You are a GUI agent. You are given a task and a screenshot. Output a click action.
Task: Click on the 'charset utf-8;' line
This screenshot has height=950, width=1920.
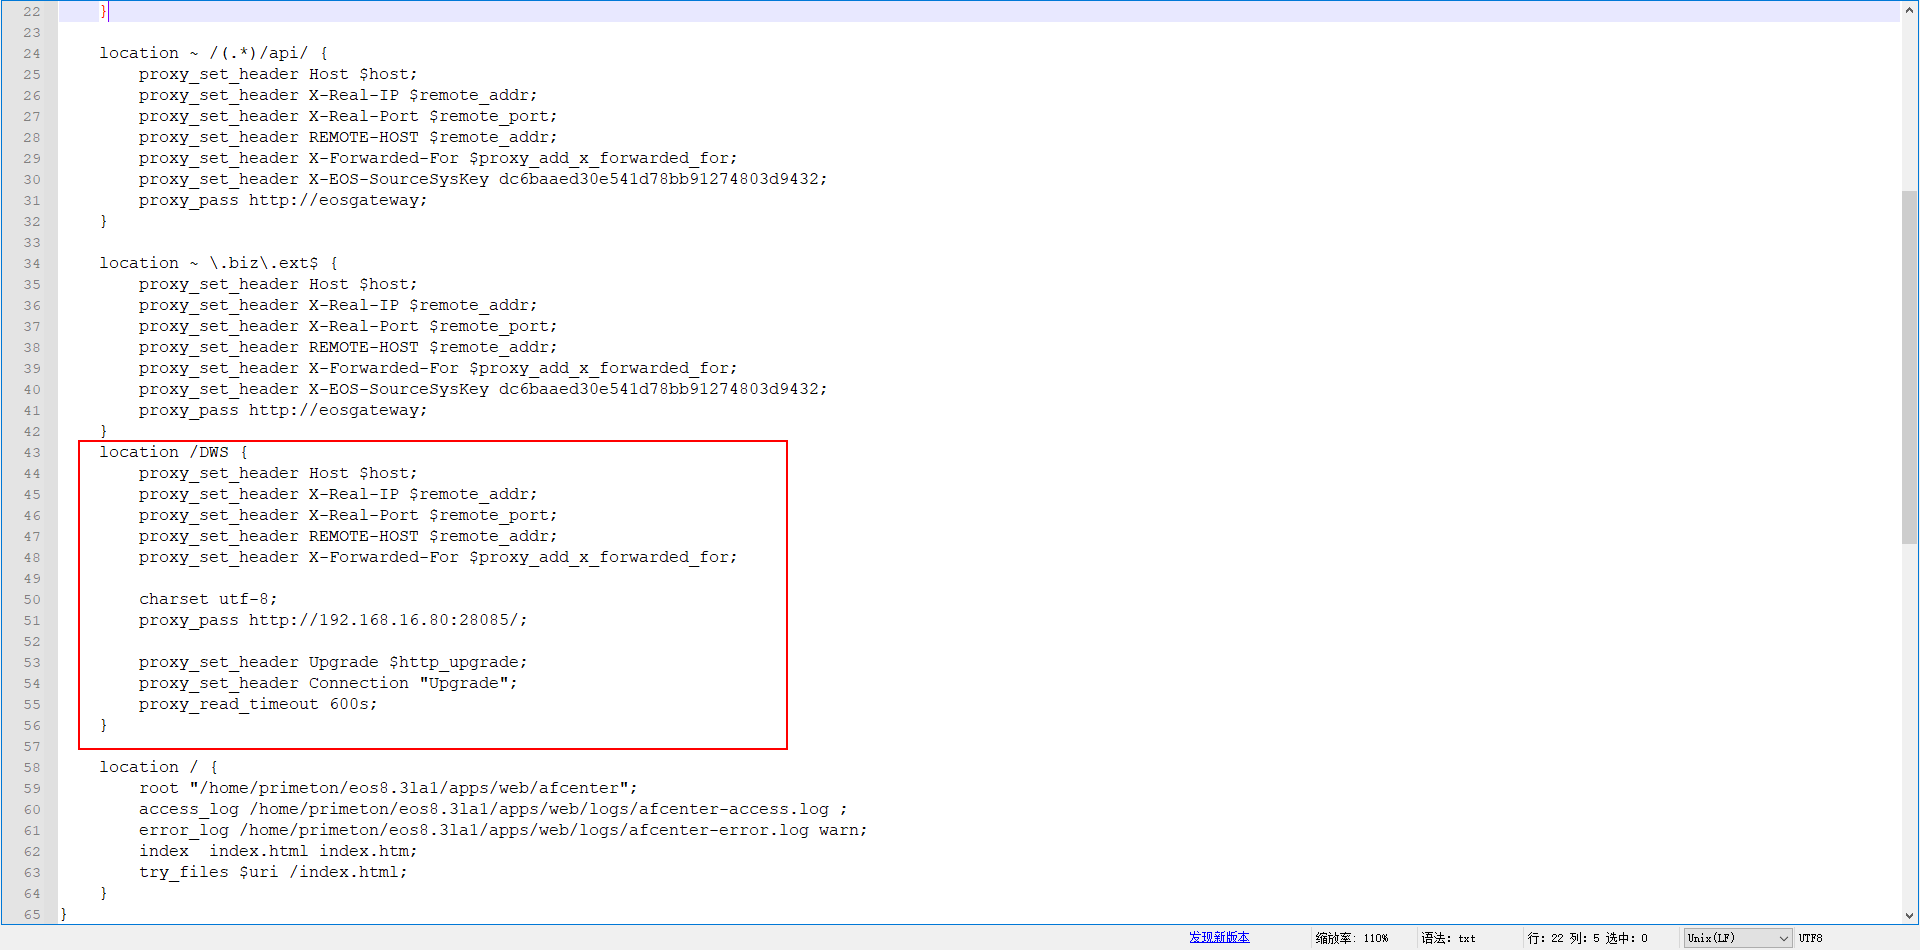click(208, 599)
